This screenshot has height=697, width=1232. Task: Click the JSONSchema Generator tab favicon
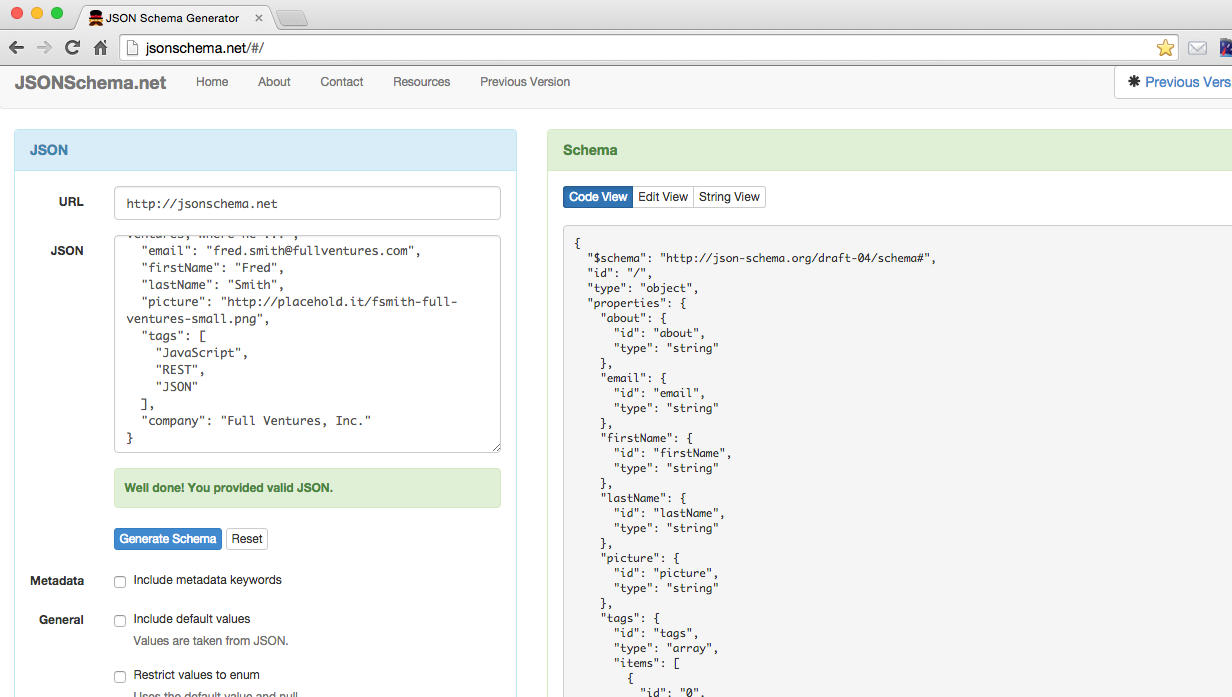96,17
